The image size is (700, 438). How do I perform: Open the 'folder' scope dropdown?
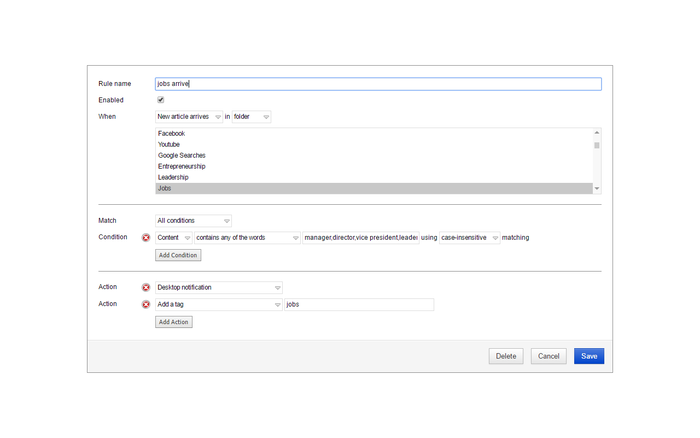(x=251, y=117)
